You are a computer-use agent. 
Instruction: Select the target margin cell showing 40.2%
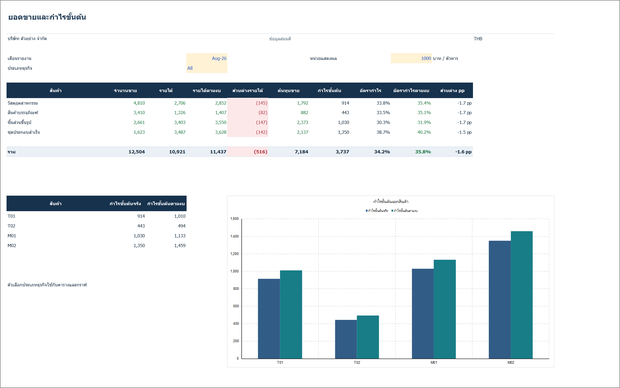point(411,132)
